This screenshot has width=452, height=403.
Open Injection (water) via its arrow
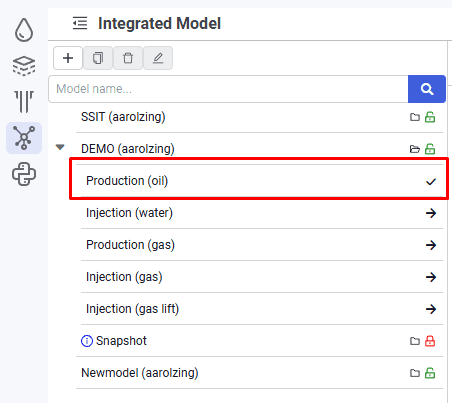(431, 213)
